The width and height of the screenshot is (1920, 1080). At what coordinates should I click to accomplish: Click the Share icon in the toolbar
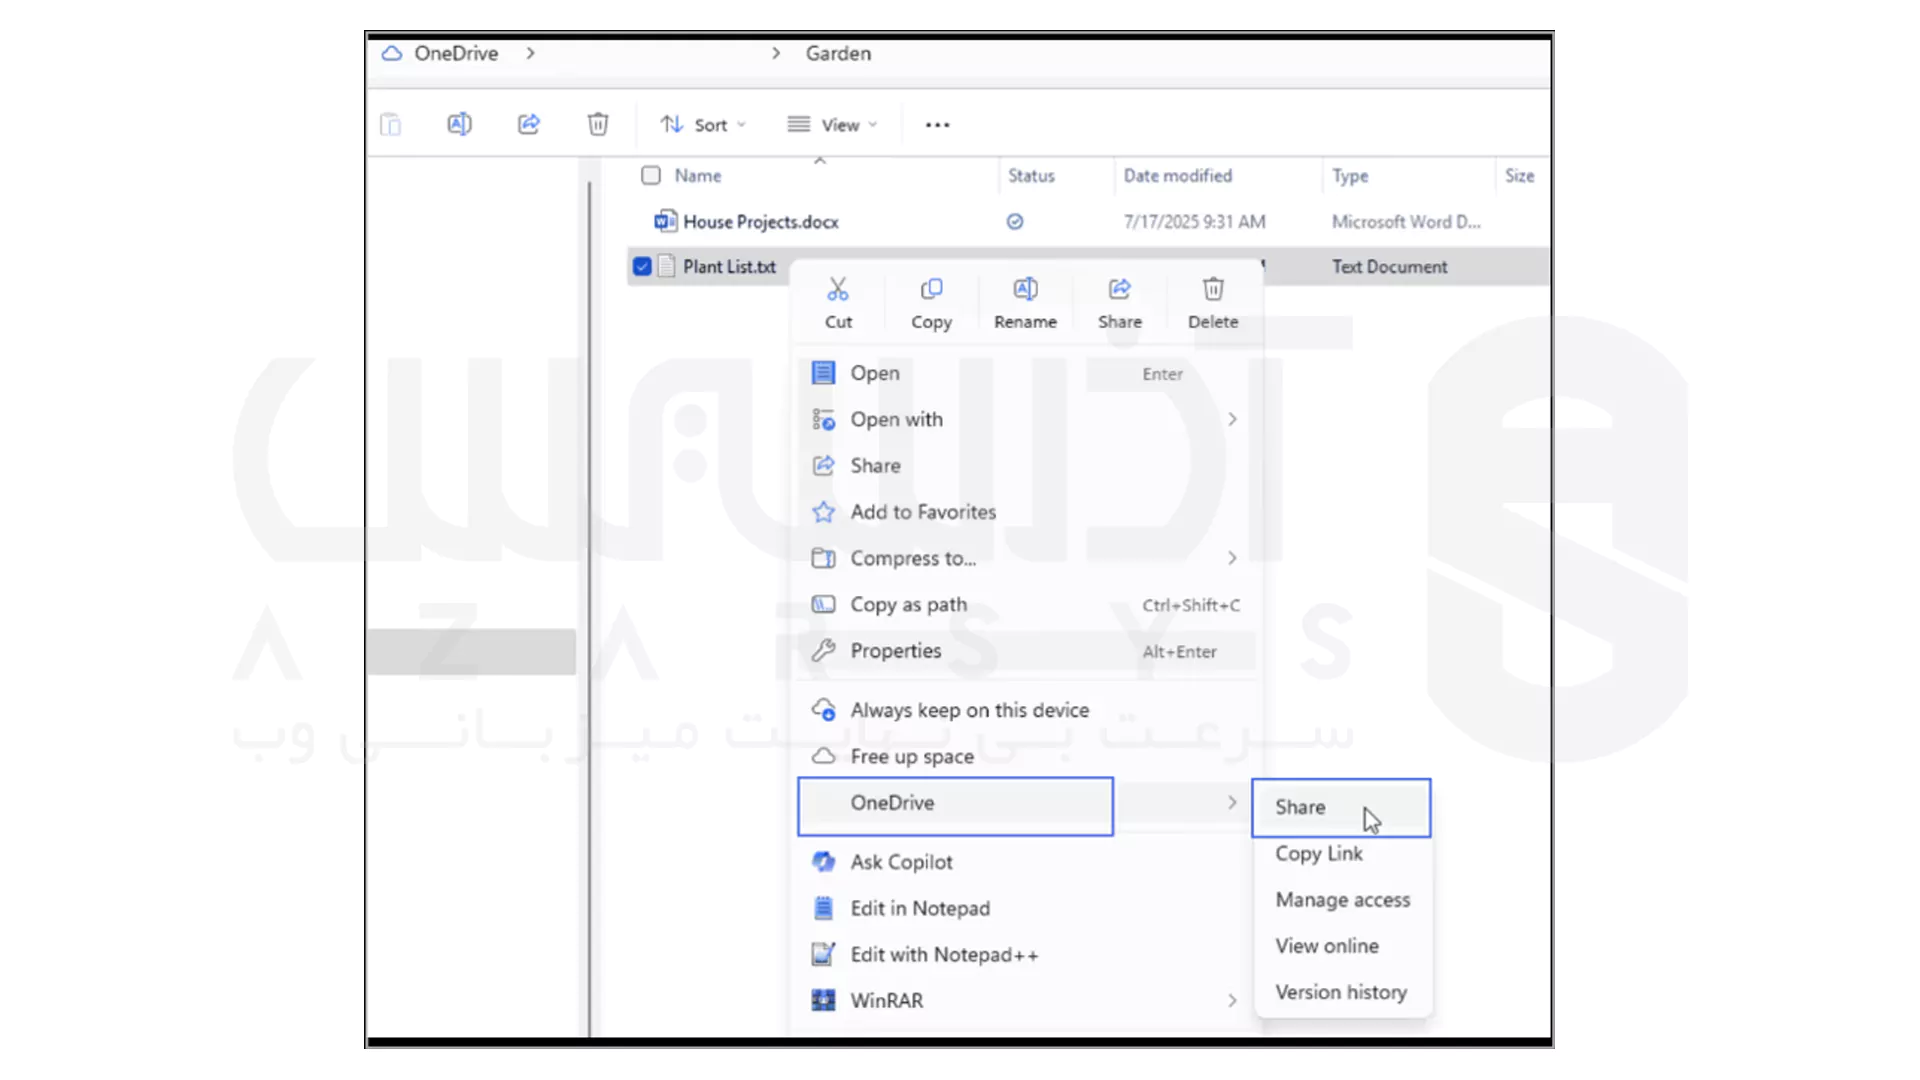528,124
